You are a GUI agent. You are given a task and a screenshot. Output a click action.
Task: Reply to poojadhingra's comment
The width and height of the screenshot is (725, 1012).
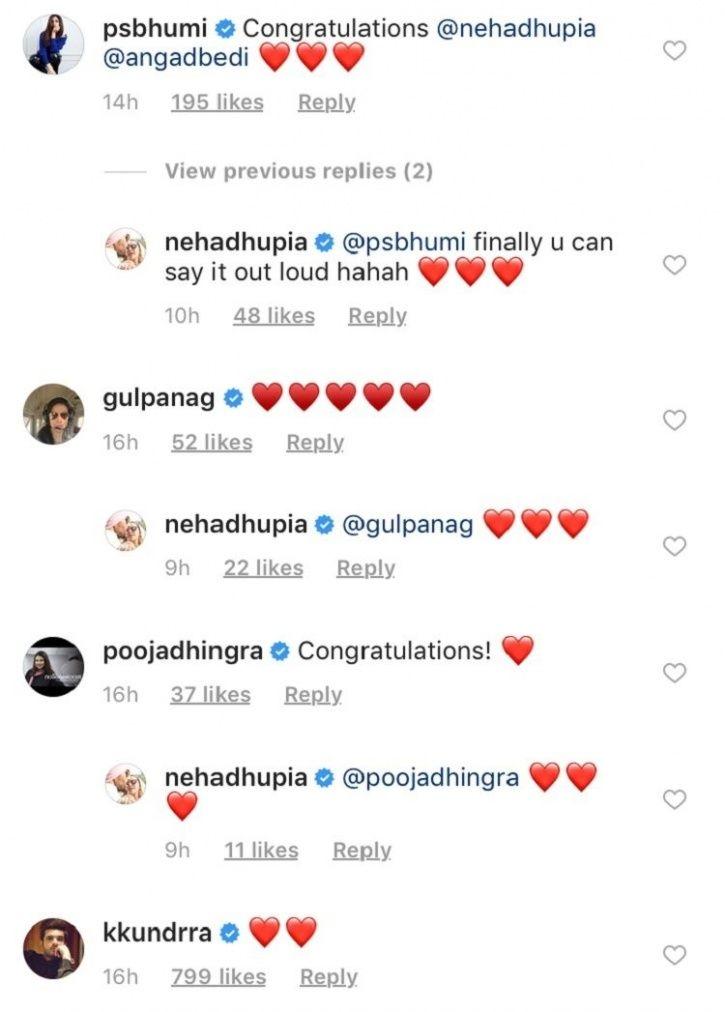pos(314,694)
